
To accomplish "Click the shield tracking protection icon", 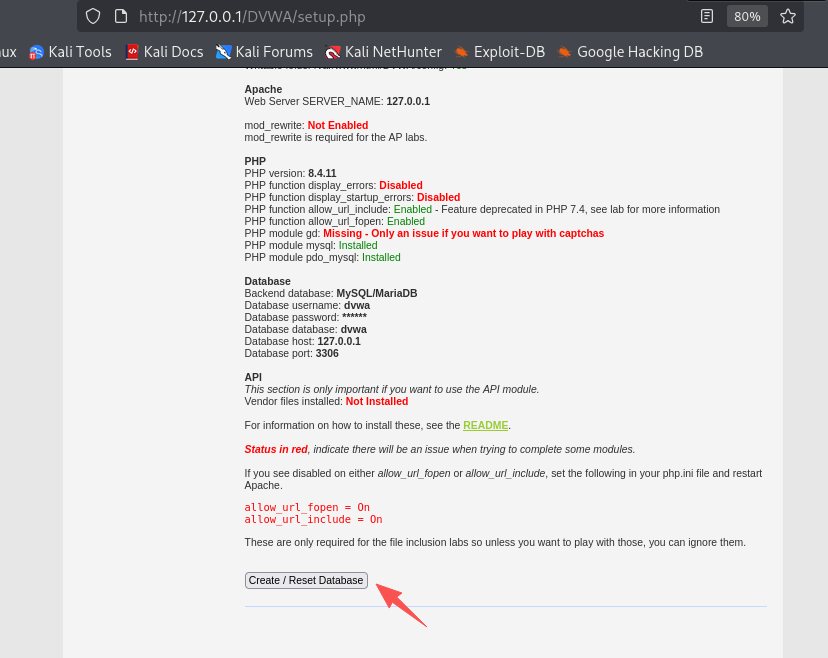I will tap(93, 16).
